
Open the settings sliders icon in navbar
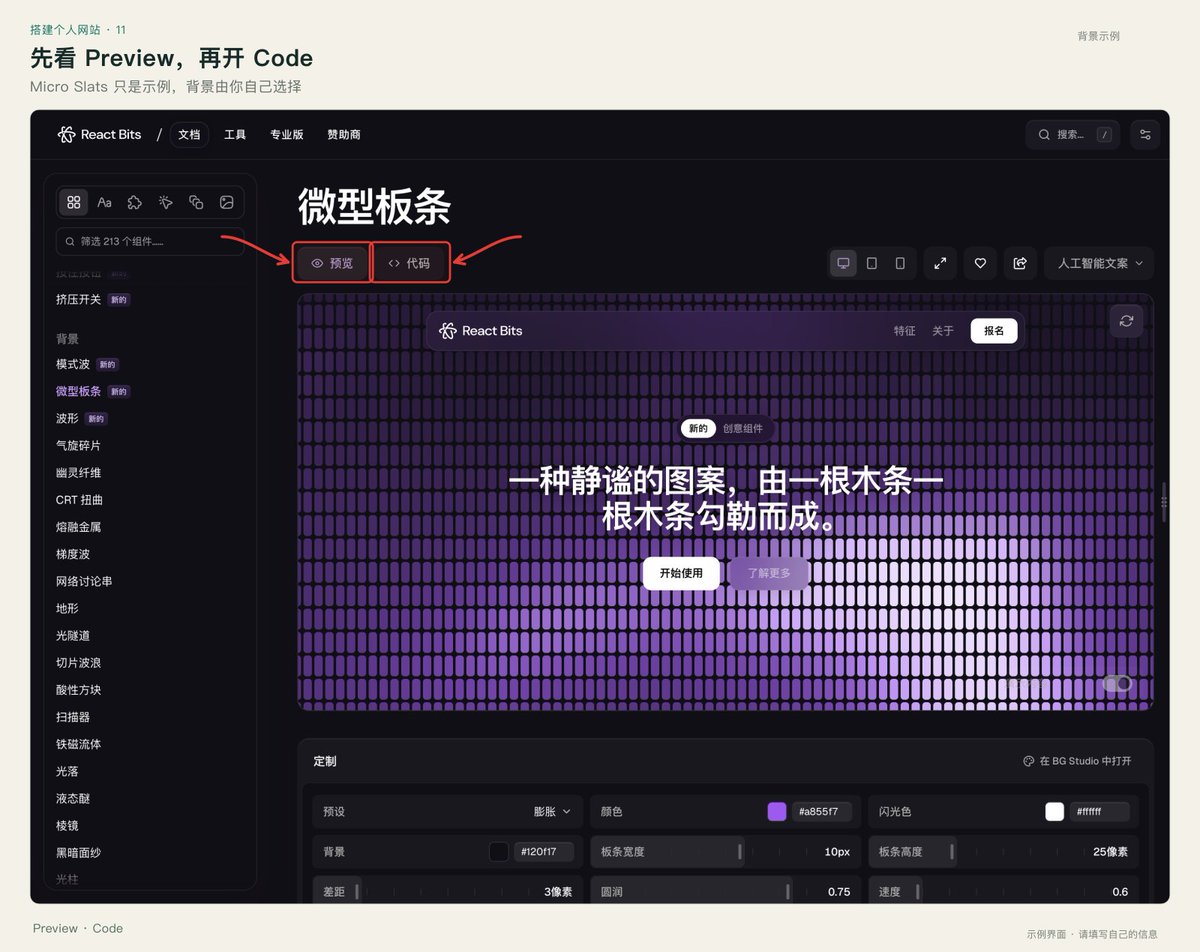tap(1145, 134)
